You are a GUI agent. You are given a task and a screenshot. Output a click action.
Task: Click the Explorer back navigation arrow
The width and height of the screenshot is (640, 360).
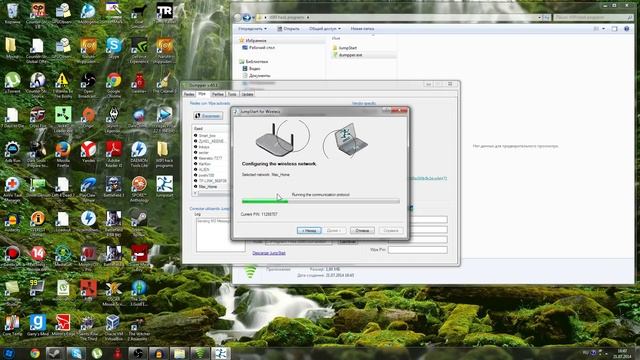click(238, 18)
